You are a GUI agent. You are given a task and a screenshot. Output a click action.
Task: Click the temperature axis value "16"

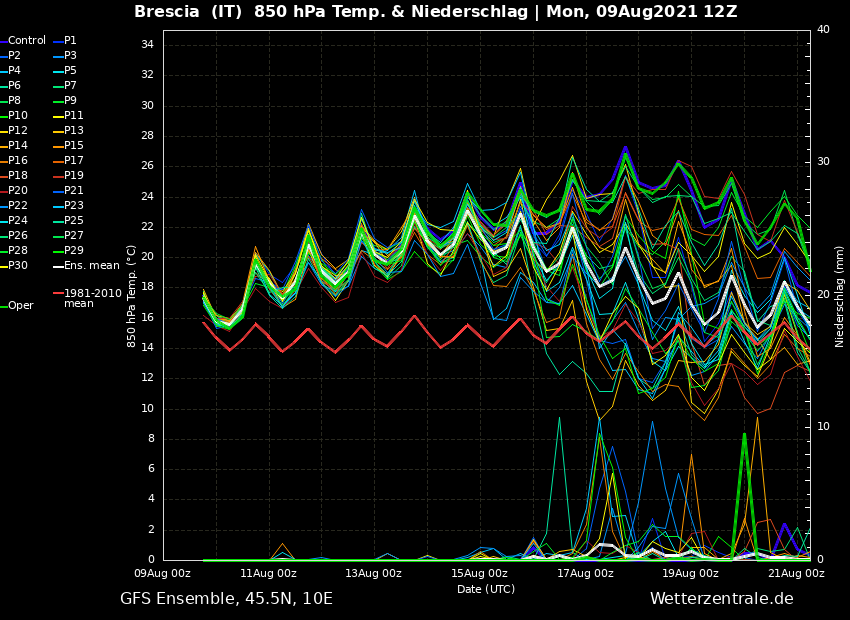pyautogui.click(x=147, y=318)
